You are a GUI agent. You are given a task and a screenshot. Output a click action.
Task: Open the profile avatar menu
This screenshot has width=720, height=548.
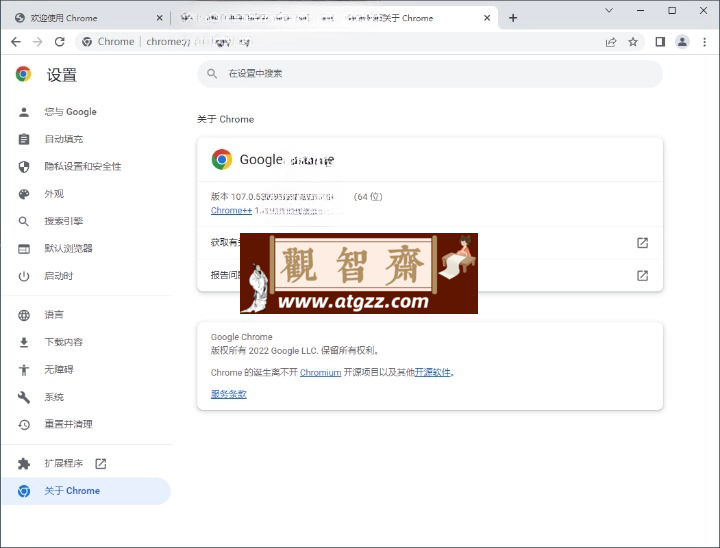682,42
